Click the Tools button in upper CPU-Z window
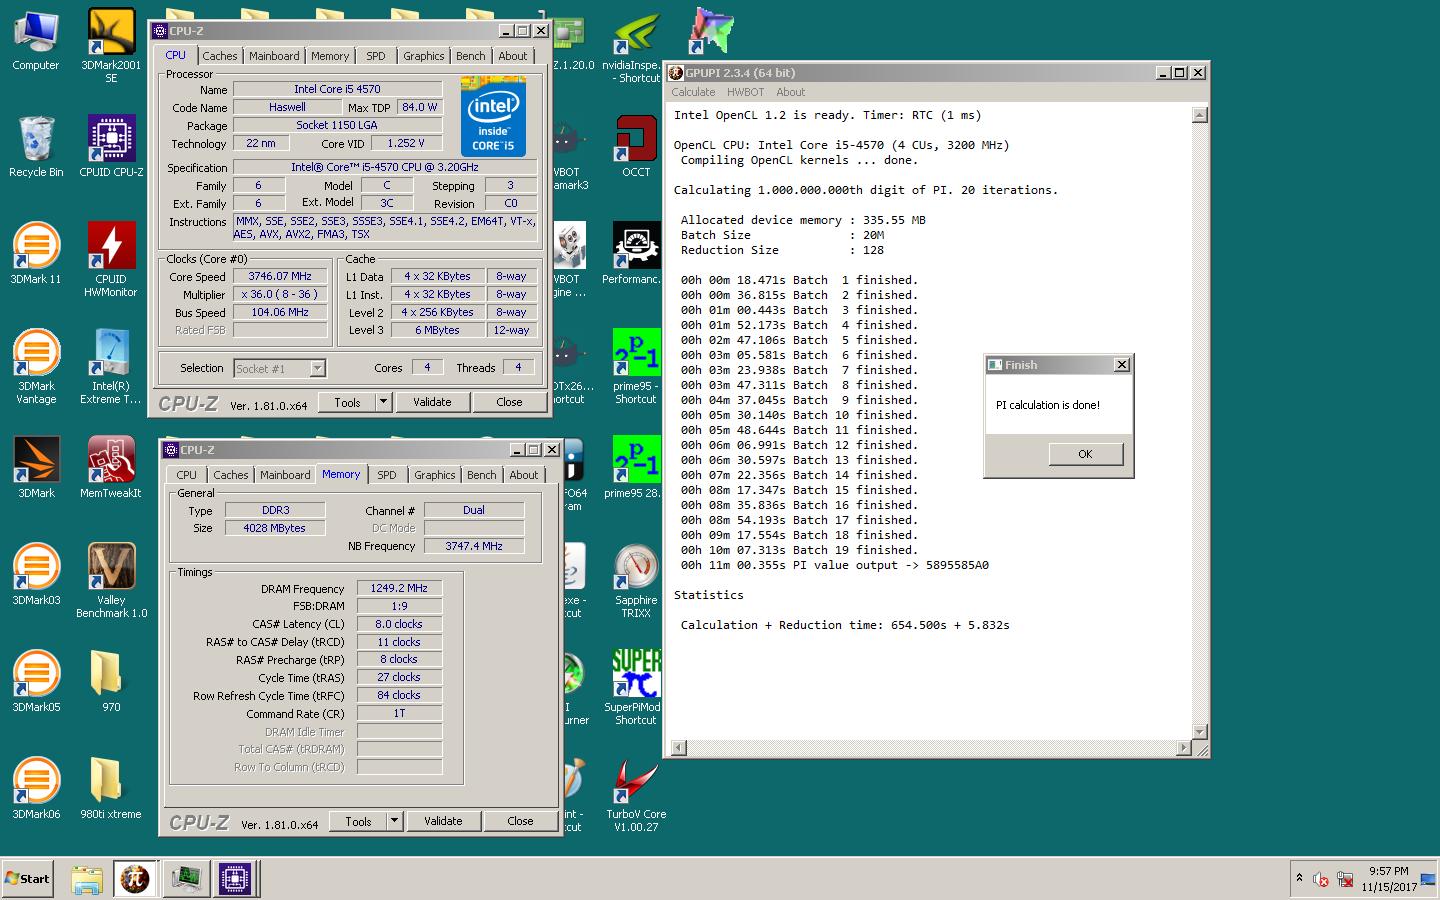 347,402
